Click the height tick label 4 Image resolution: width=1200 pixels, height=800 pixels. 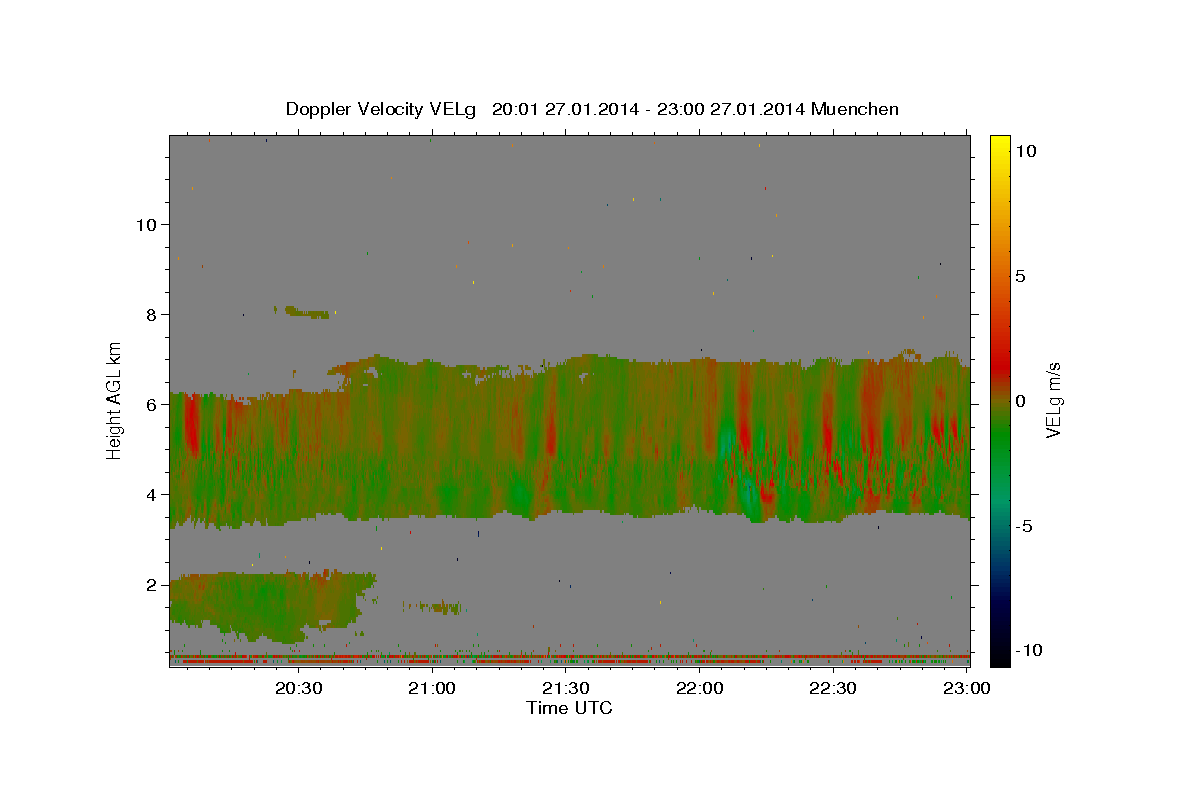(x=151, y=494)
